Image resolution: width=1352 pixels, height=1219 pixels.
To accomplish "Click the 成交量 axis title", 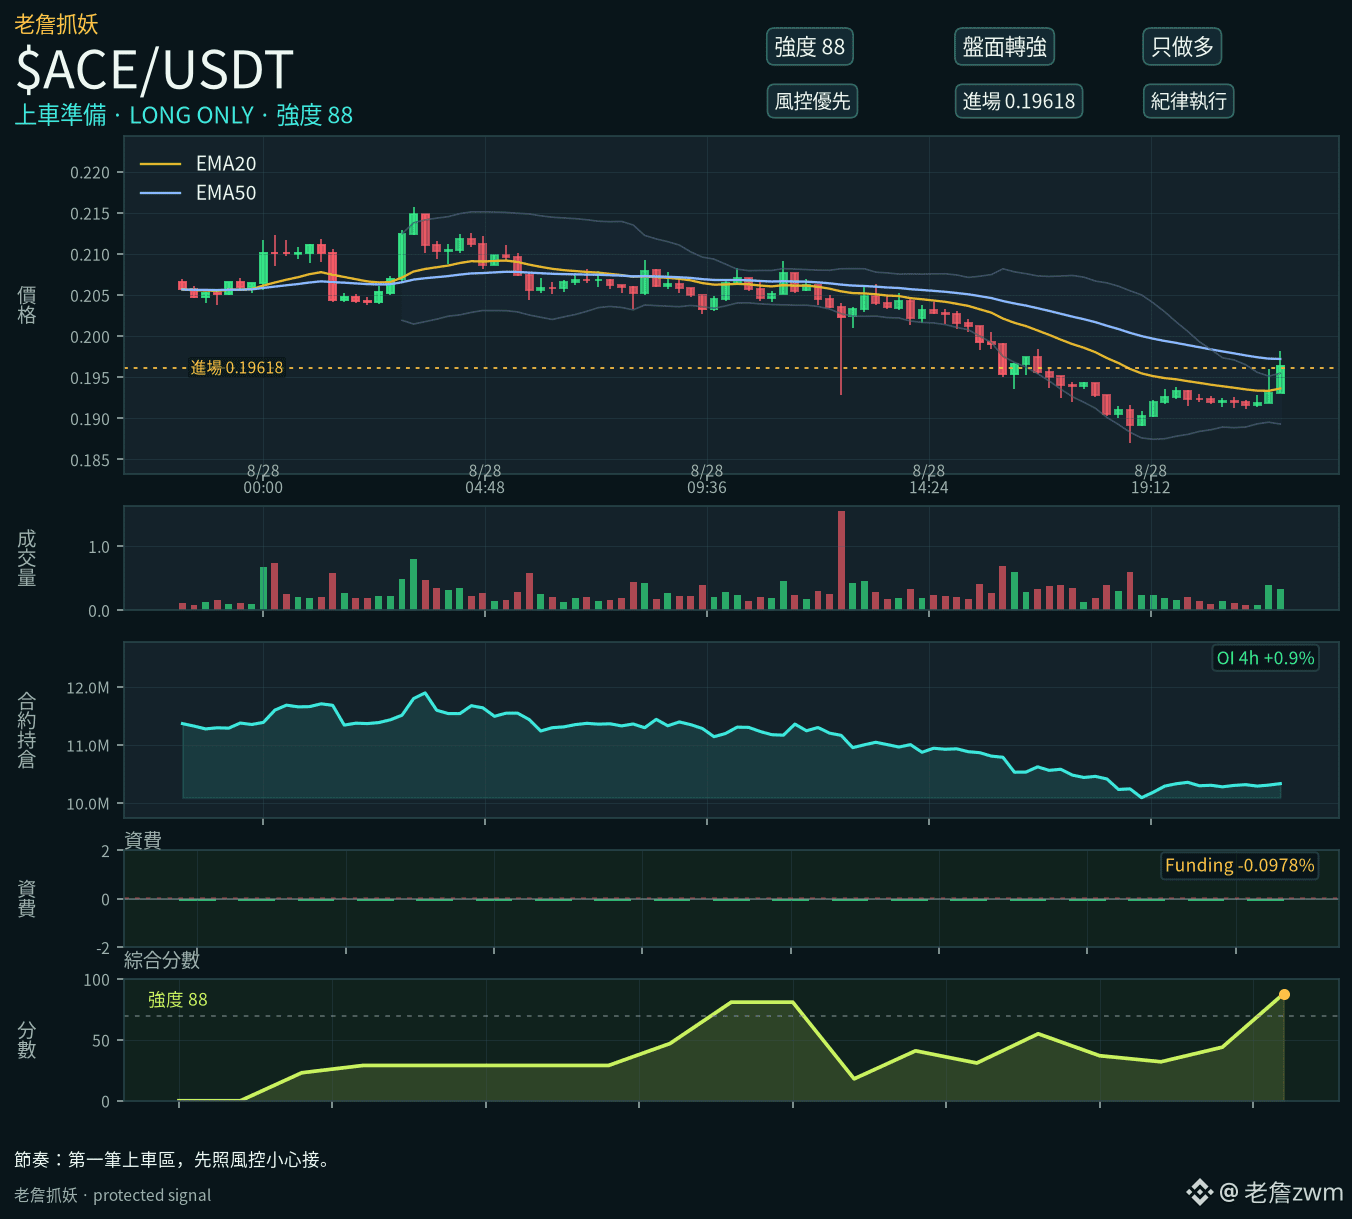I will (x=27, y=558).
